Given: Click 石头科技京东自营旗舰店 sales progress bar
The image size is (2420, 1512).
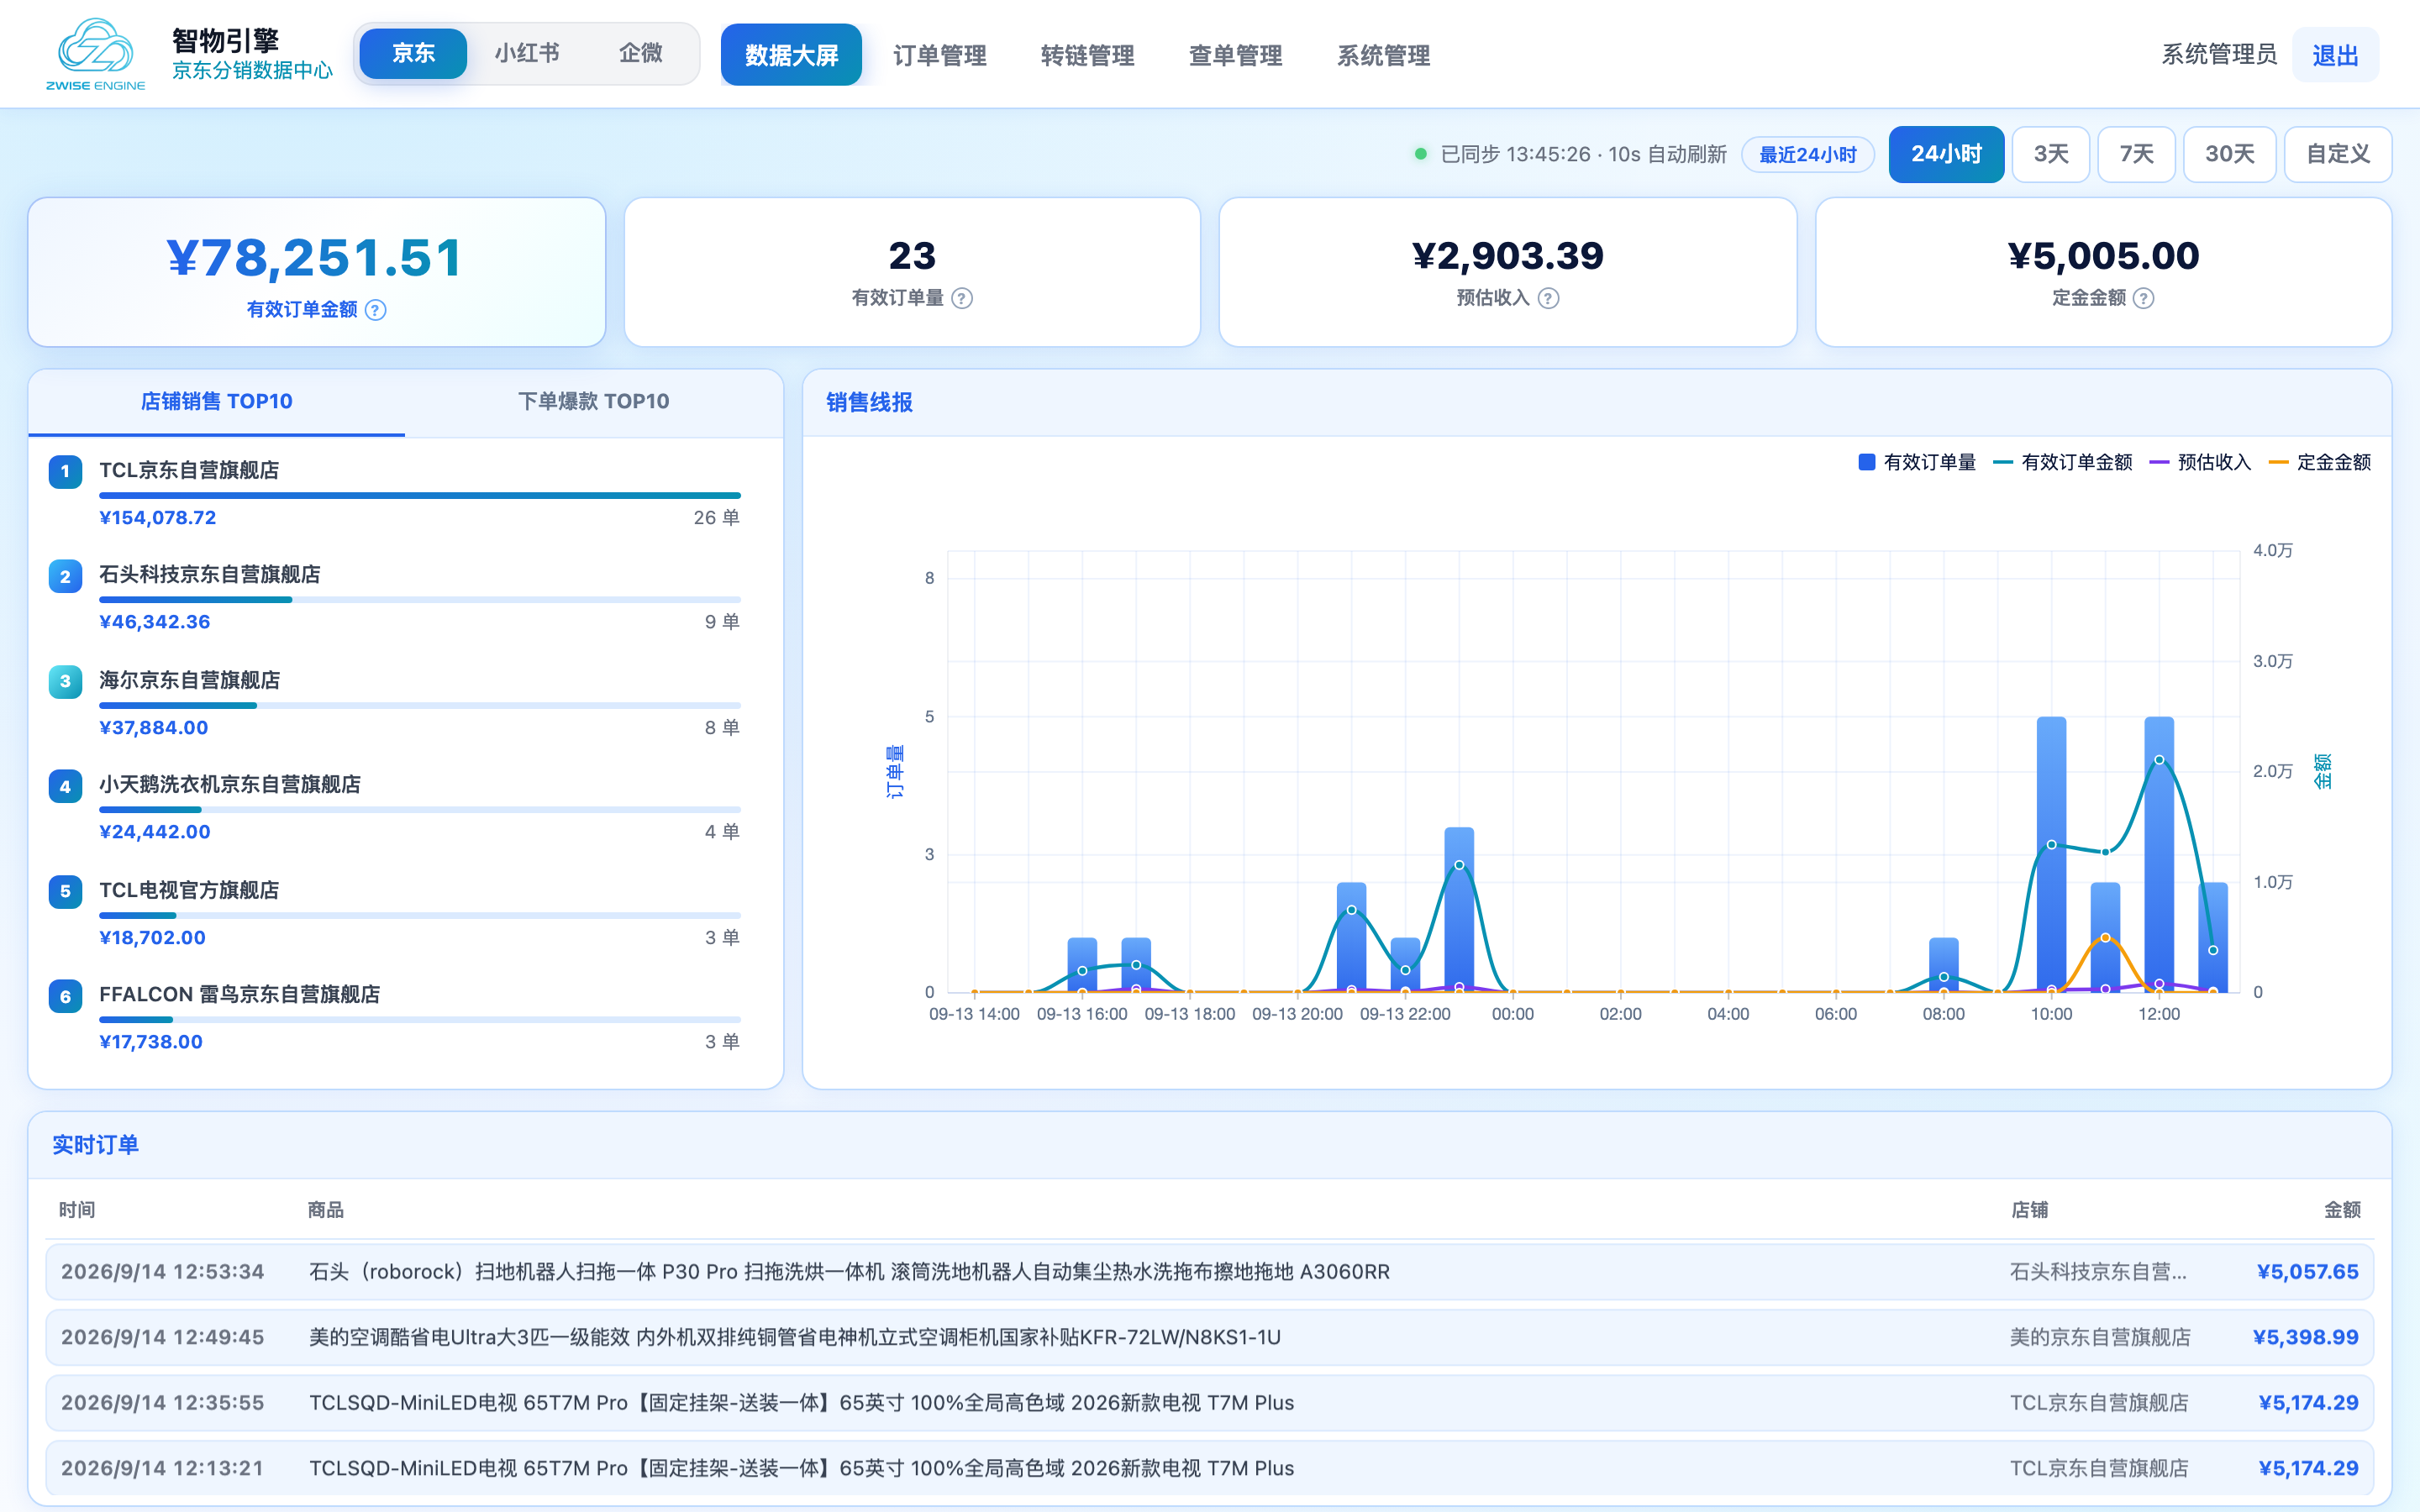Looking at the screenshot, I should 420,600.
